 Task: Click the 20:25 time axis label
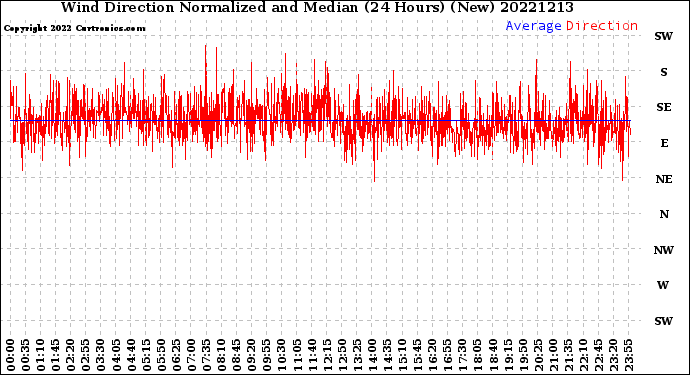click(x=537, y=355)
